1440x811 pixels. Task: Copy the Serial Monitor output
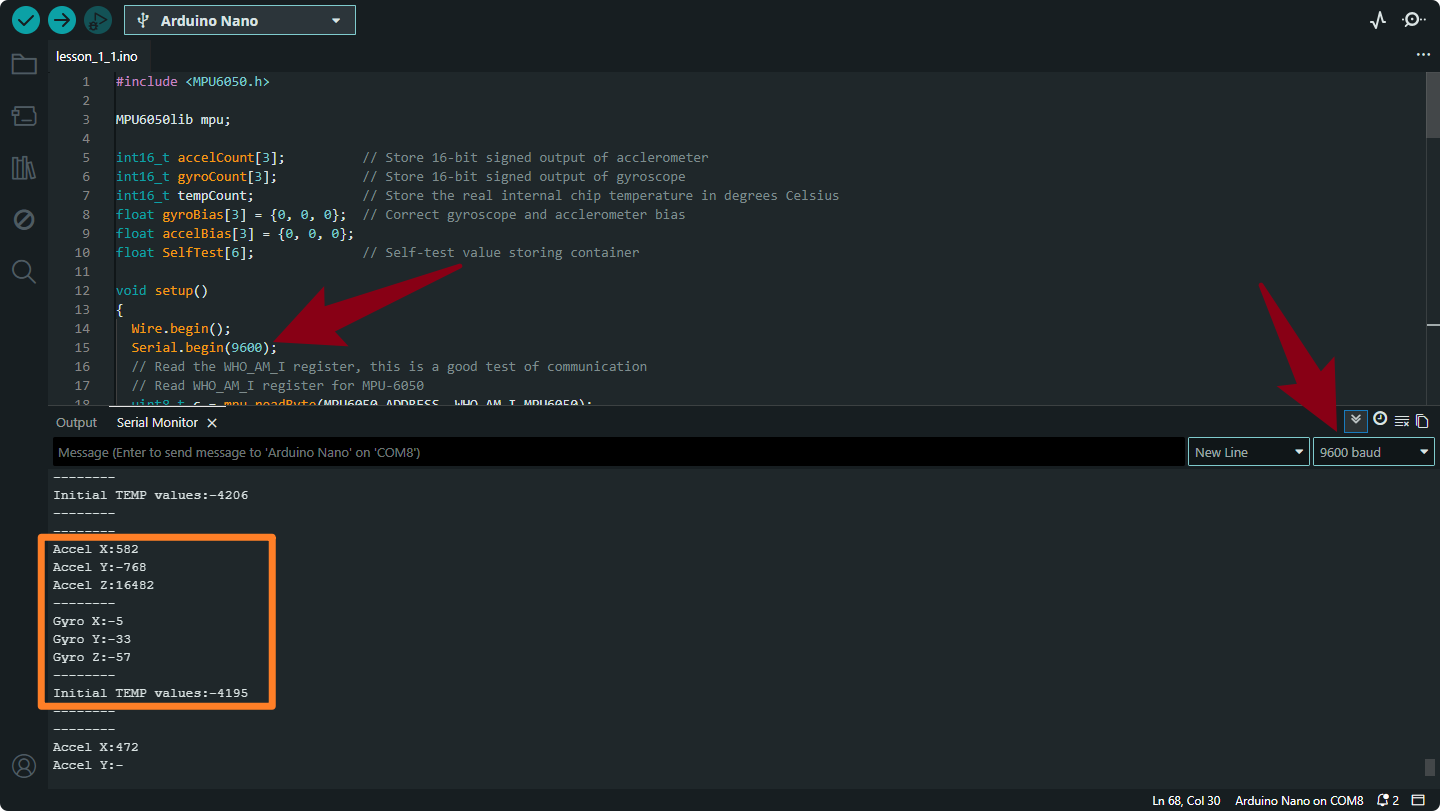click(1422, 421)
